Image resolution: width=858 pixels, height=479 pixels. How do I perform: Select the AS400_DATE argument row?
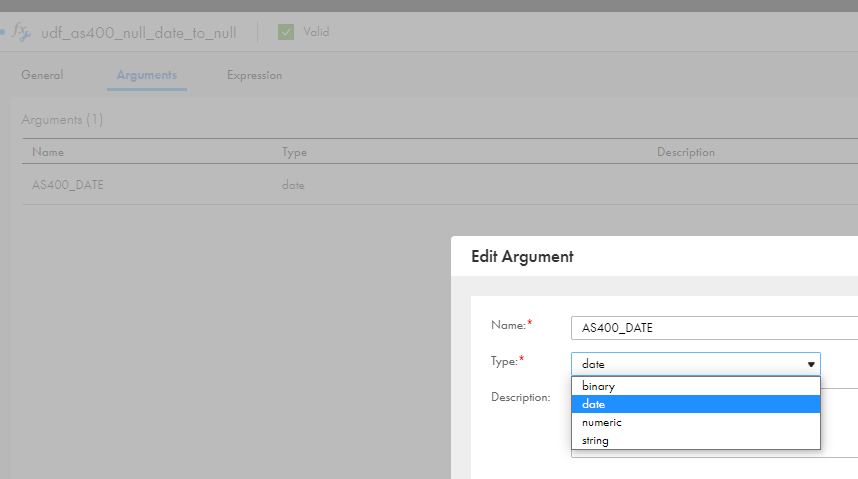click(440, 184)
